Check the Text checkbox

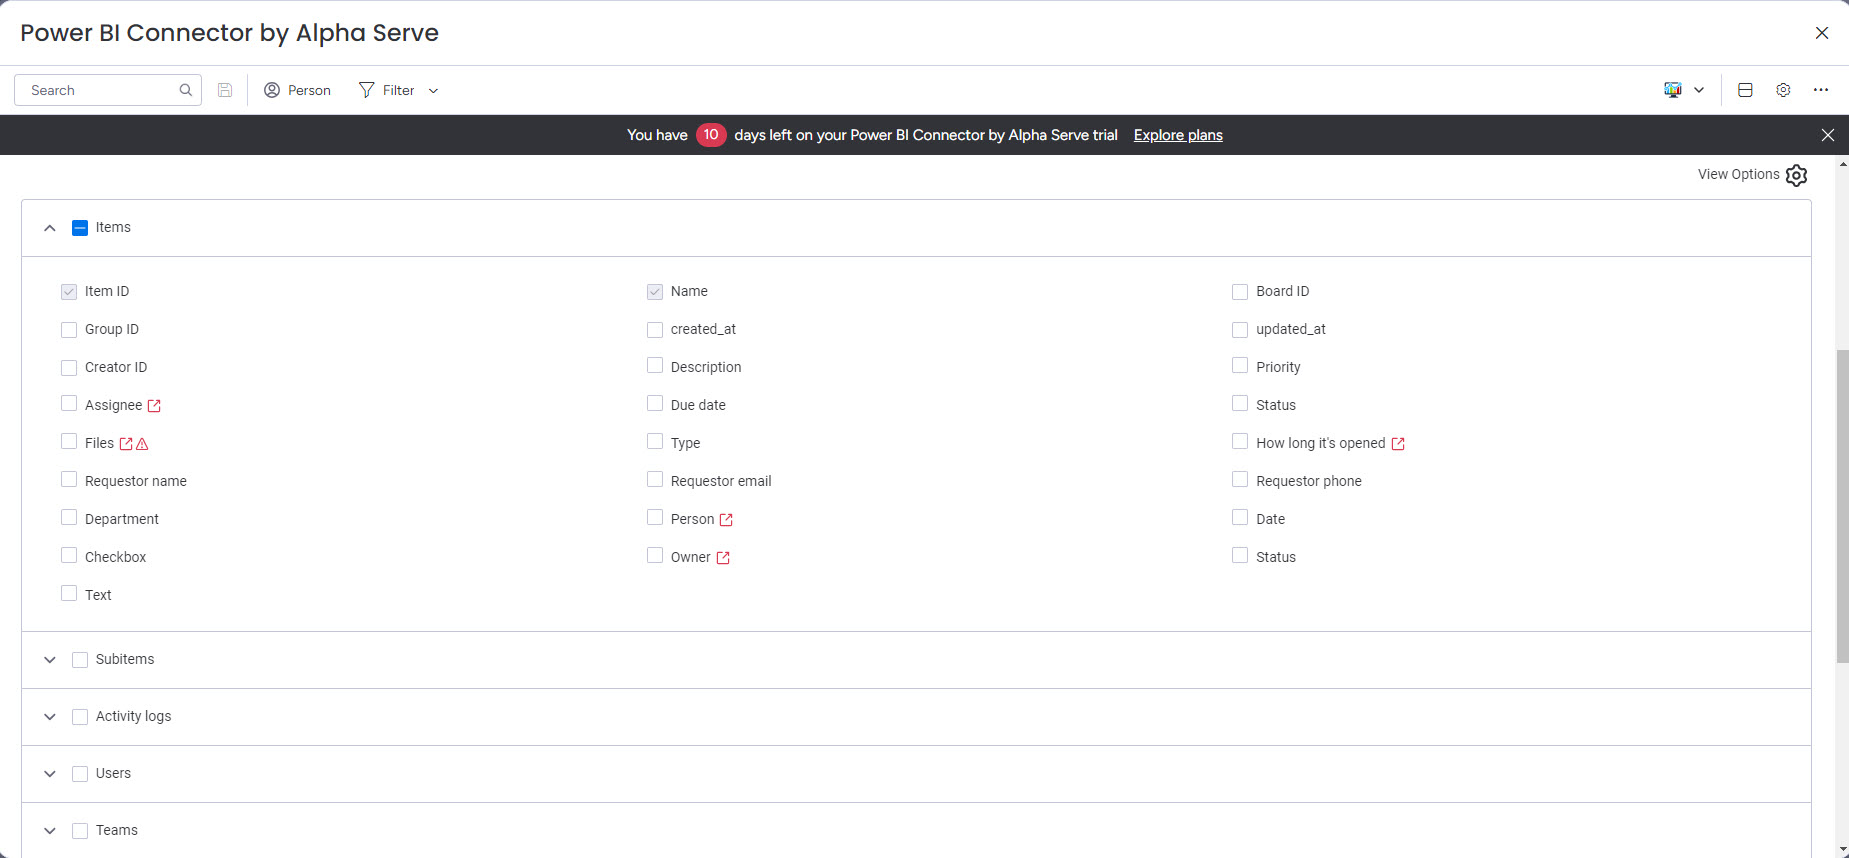(69, 594)
